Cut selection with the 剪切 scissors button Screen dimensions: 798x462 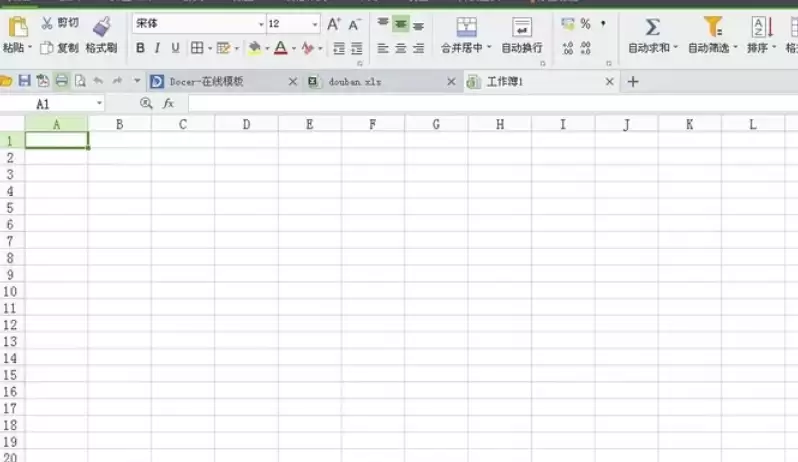click(60, 23)
